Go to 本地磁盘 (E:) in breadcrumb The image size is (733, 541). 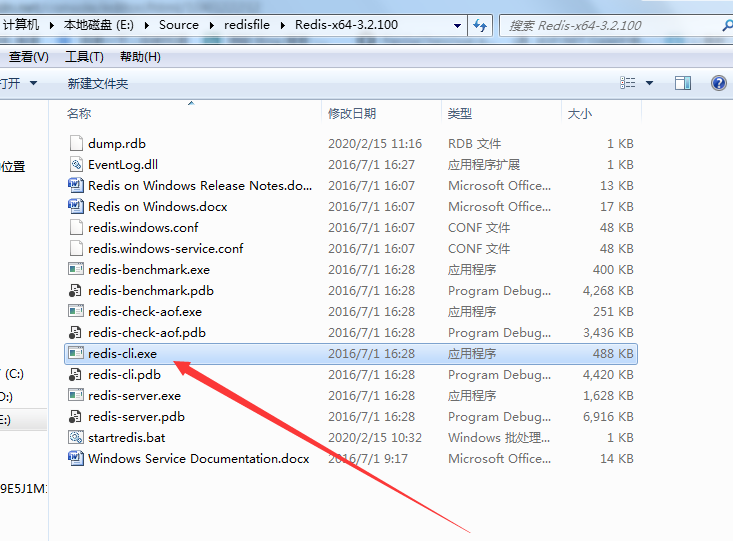(99, 25)
